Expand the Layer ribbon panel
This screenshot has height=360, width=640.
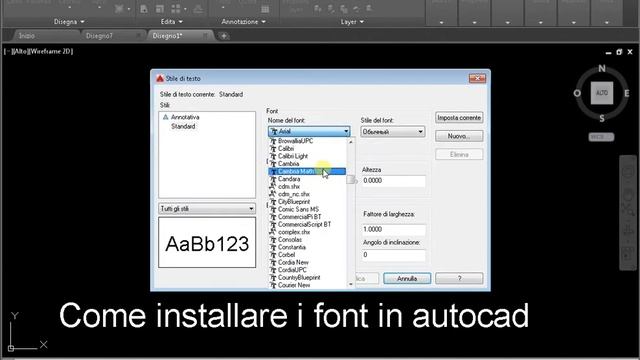click(352, 22)
